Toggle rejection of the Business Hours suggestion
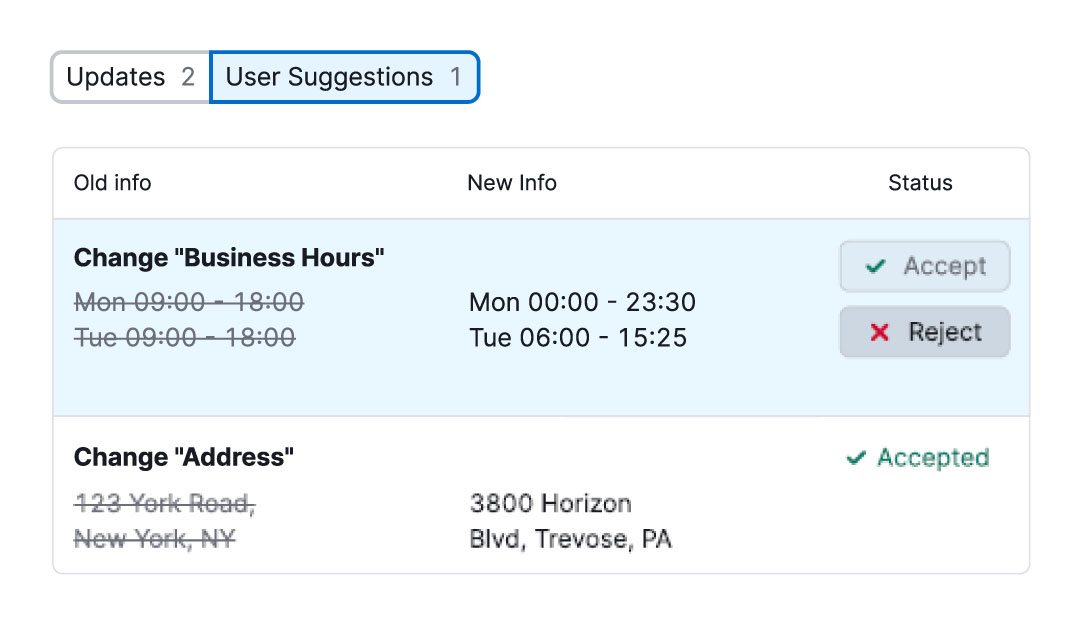 tap(924, 331)
